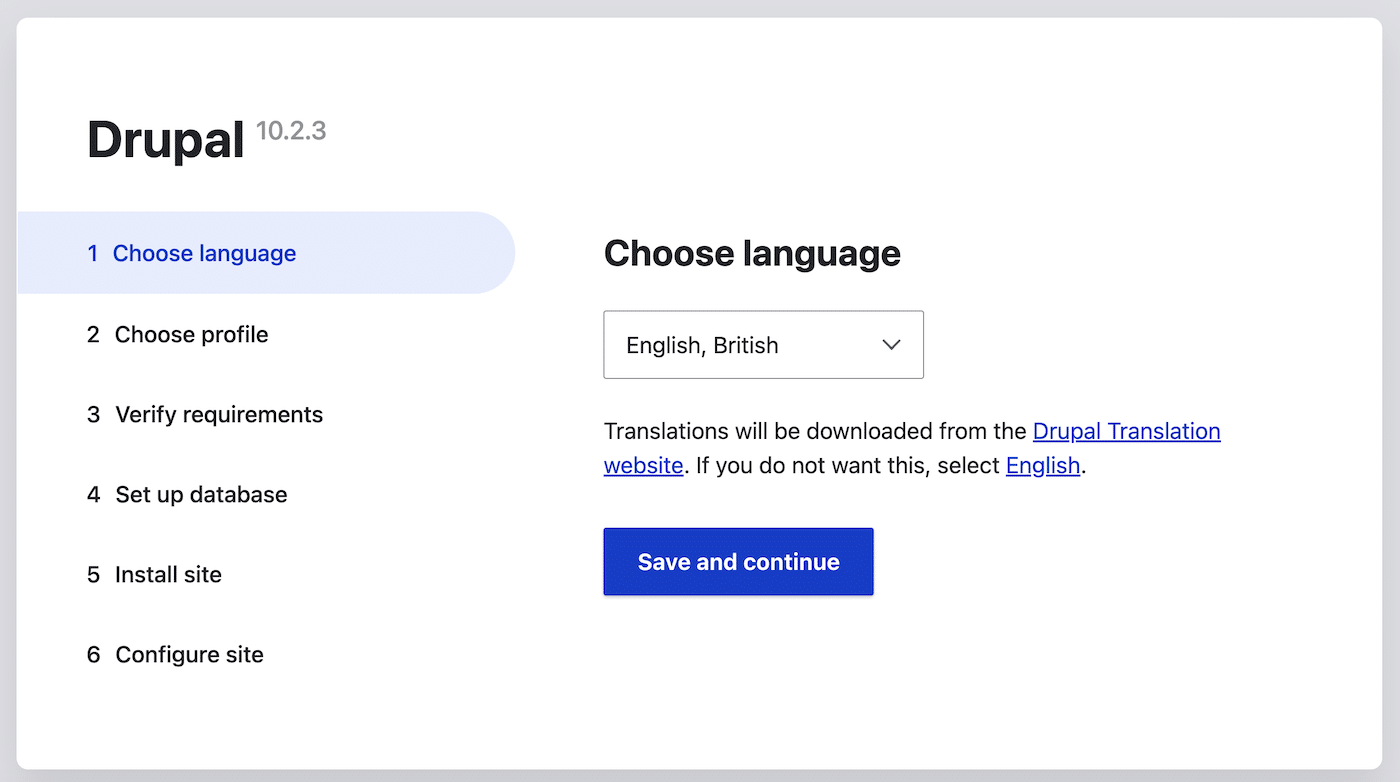Click the Drupal wordmark logo
This screenshot has width=1400, height=782.
[x=166, y=139]
